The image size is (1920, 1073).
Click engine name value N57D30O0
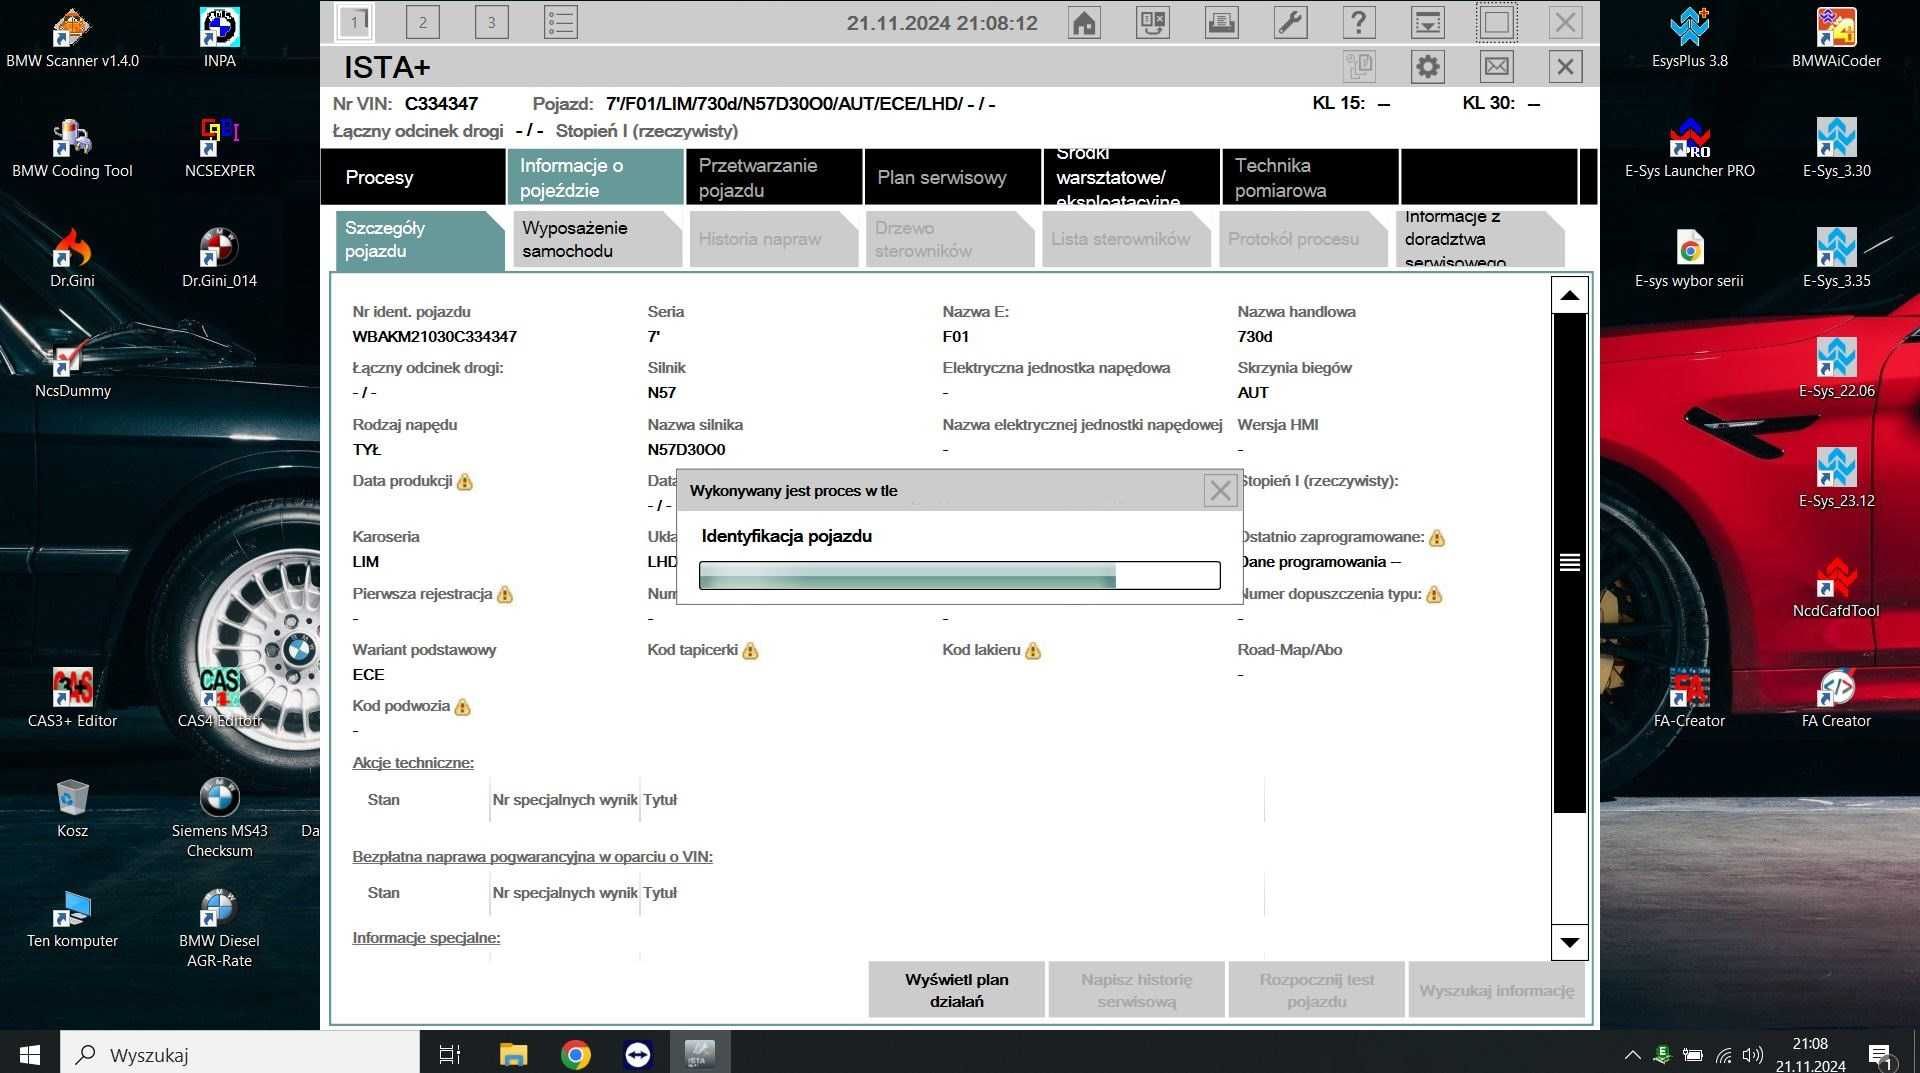(686, 449)
